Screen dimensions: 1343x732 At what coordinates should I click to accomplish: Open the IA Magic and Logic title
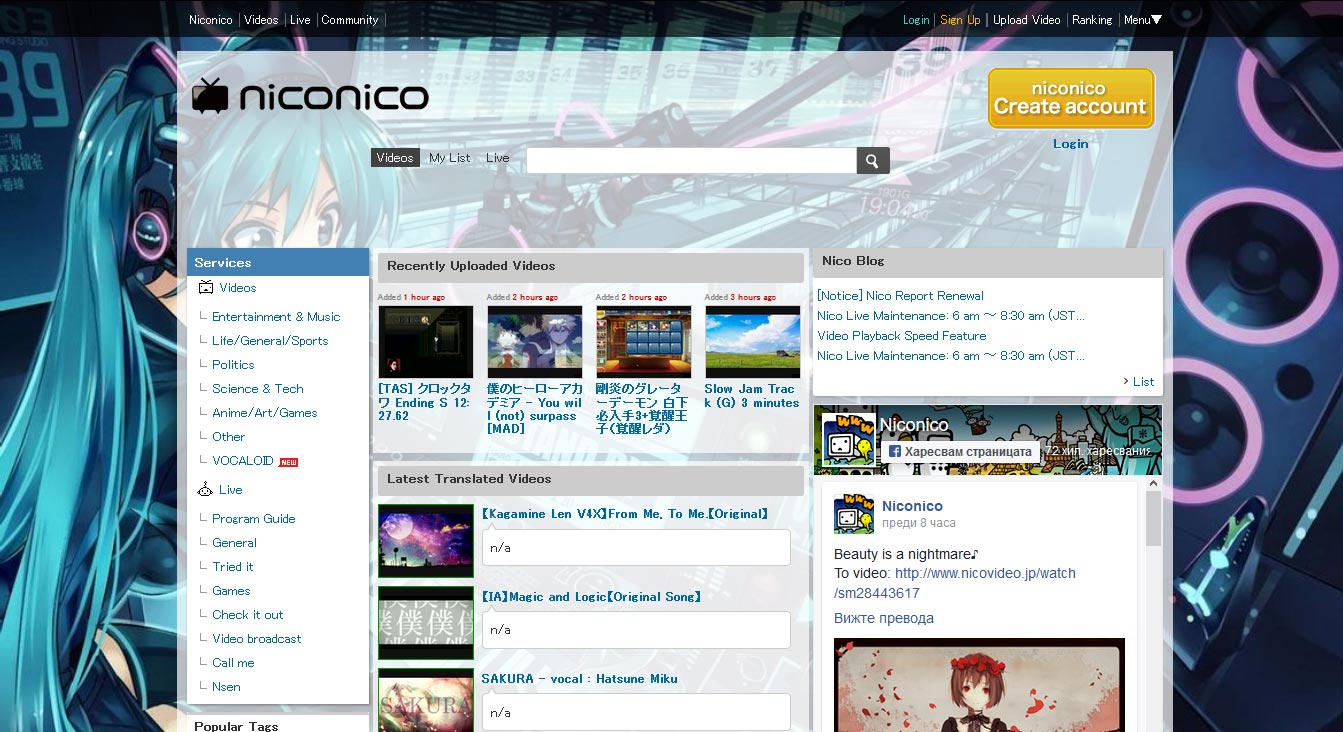point(591,597)
